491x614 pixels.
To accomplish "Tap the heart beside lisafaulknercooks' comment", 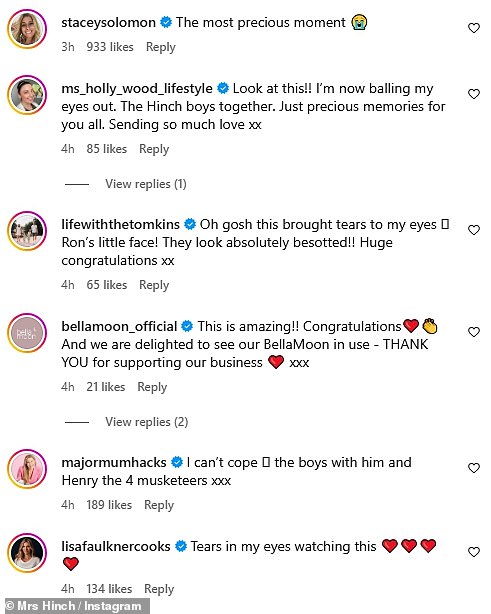I will (x=474, y=552).
